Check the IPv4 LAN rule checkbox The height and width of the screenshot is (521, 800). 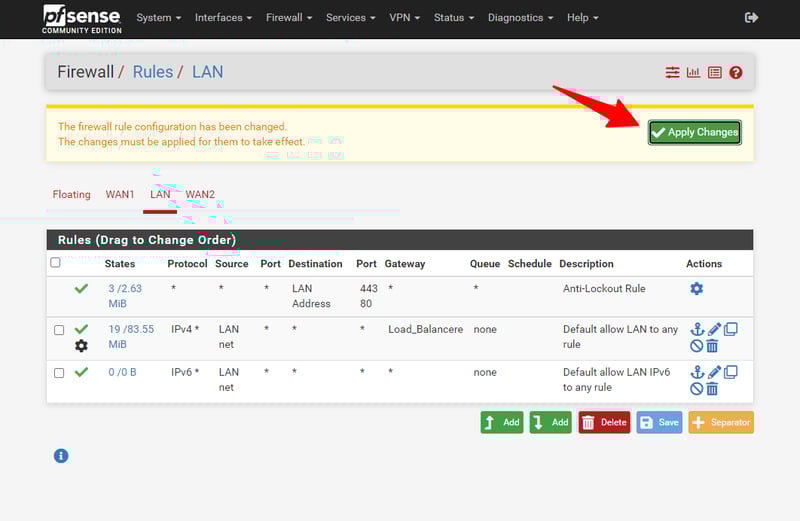click(59, 330)
